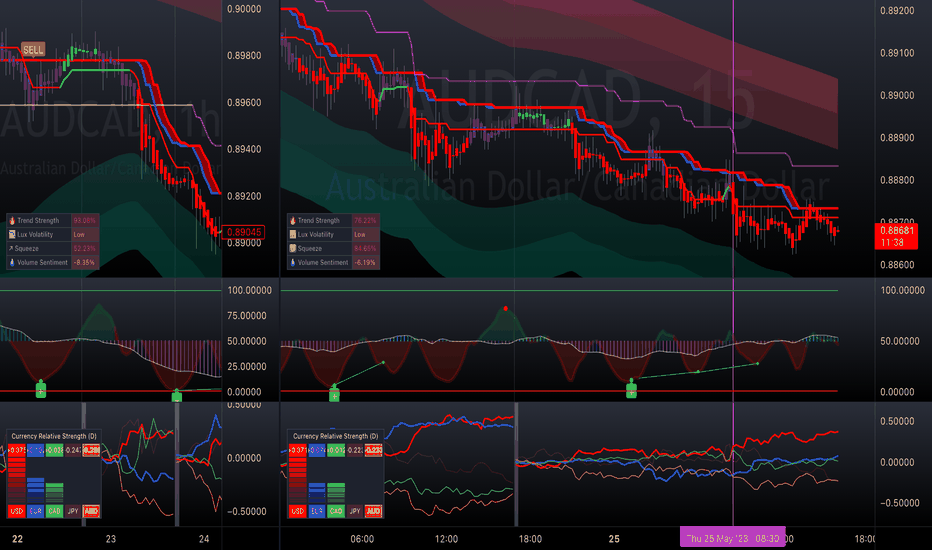Click the 06:00 label on the time axis
The image size is (932, 550).
tap(362, 539)
